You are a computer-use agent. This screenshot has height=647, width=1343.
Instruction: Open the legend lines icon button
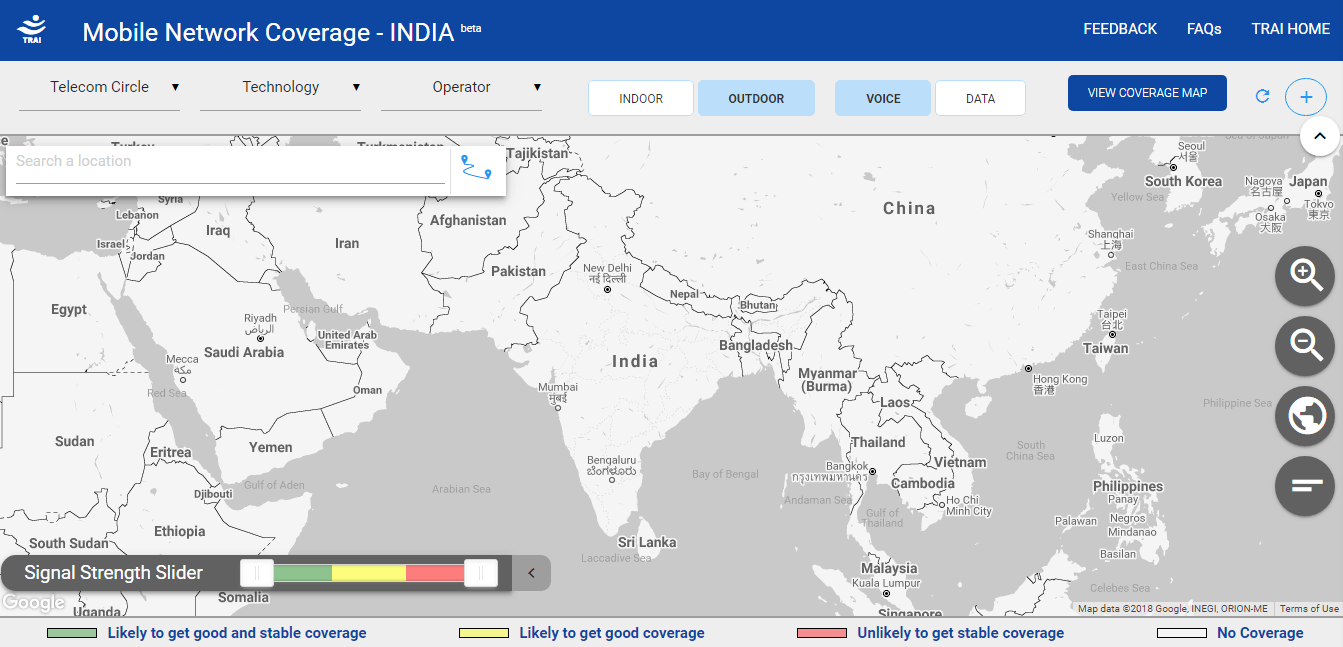coord(1305,486)
